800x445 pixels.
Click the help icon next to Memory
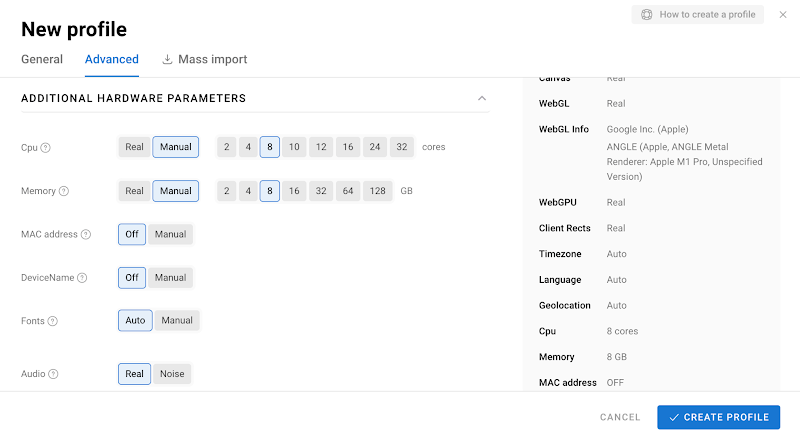click(x=64, y=191)
